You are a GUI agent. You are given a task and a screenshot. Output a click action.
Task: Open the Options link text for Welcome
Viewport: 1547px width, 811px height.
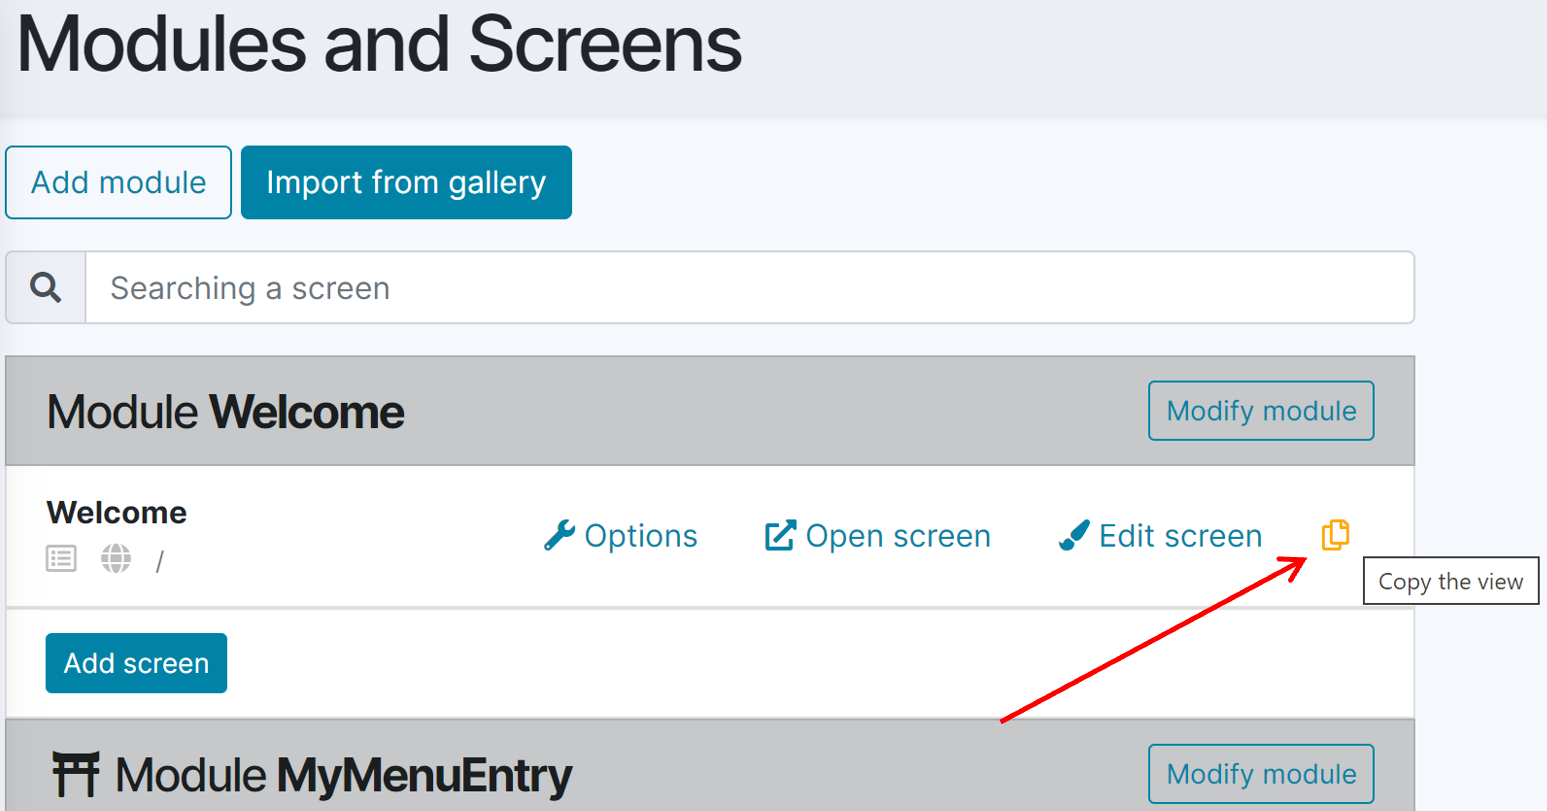click(641, 536)
